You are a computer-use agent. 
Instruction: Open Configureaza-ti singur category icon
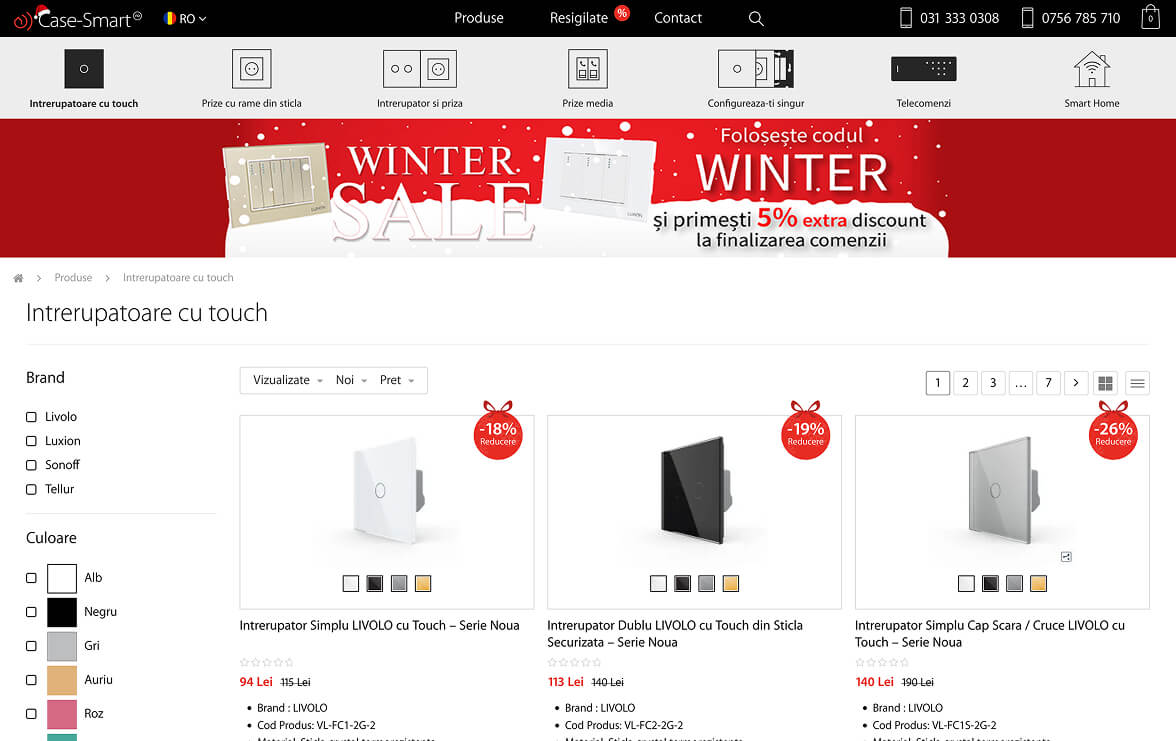[x=755, y=69]
